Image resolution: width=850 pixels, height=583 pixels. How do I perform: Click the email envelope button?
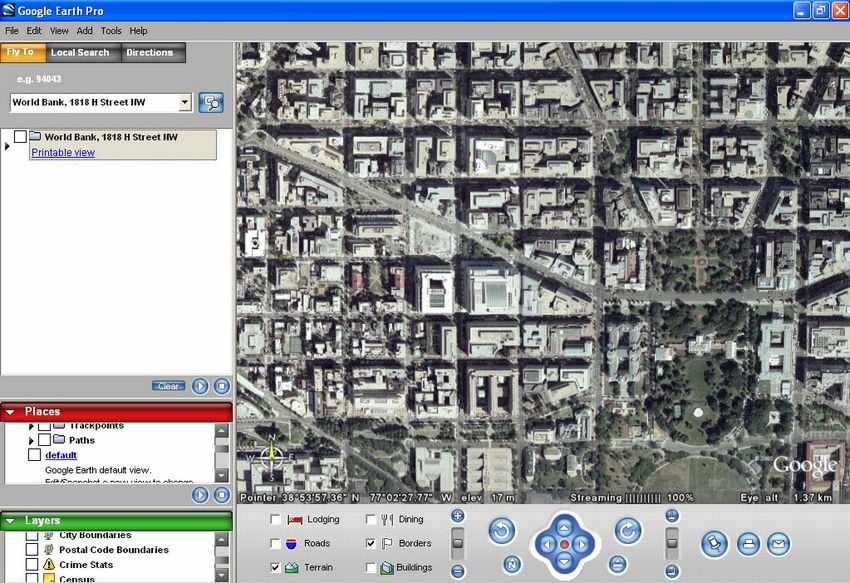coord(778,544)
